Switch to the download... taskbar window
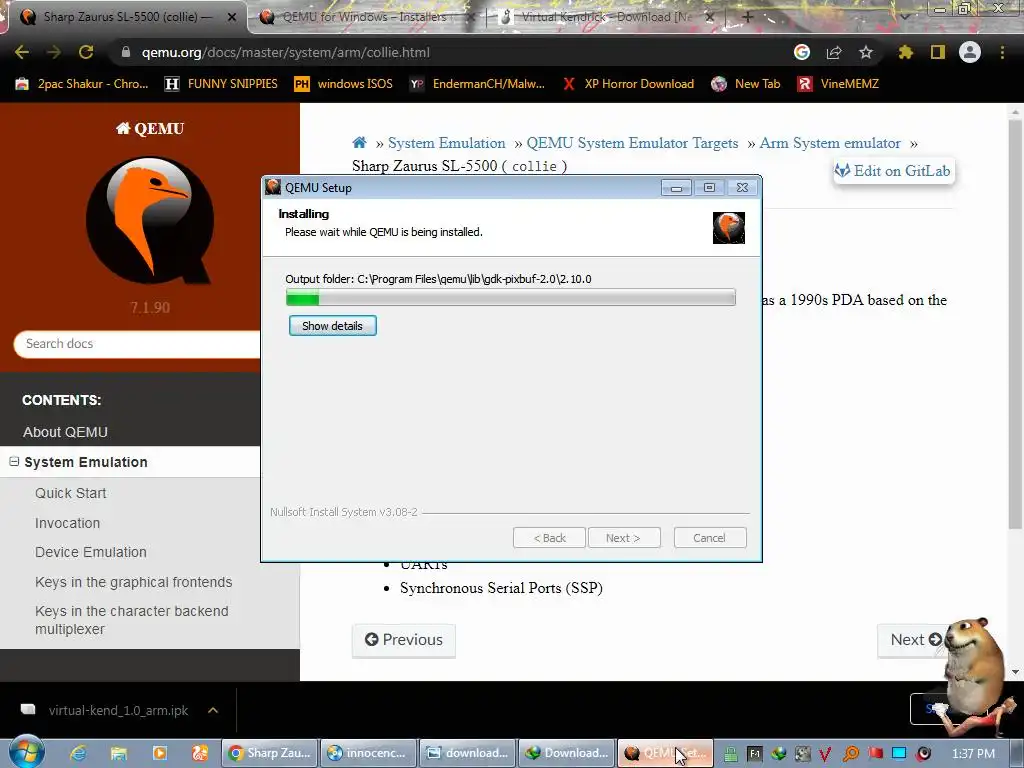Screen dimensions: 1024x768 [x=468, y=753]
